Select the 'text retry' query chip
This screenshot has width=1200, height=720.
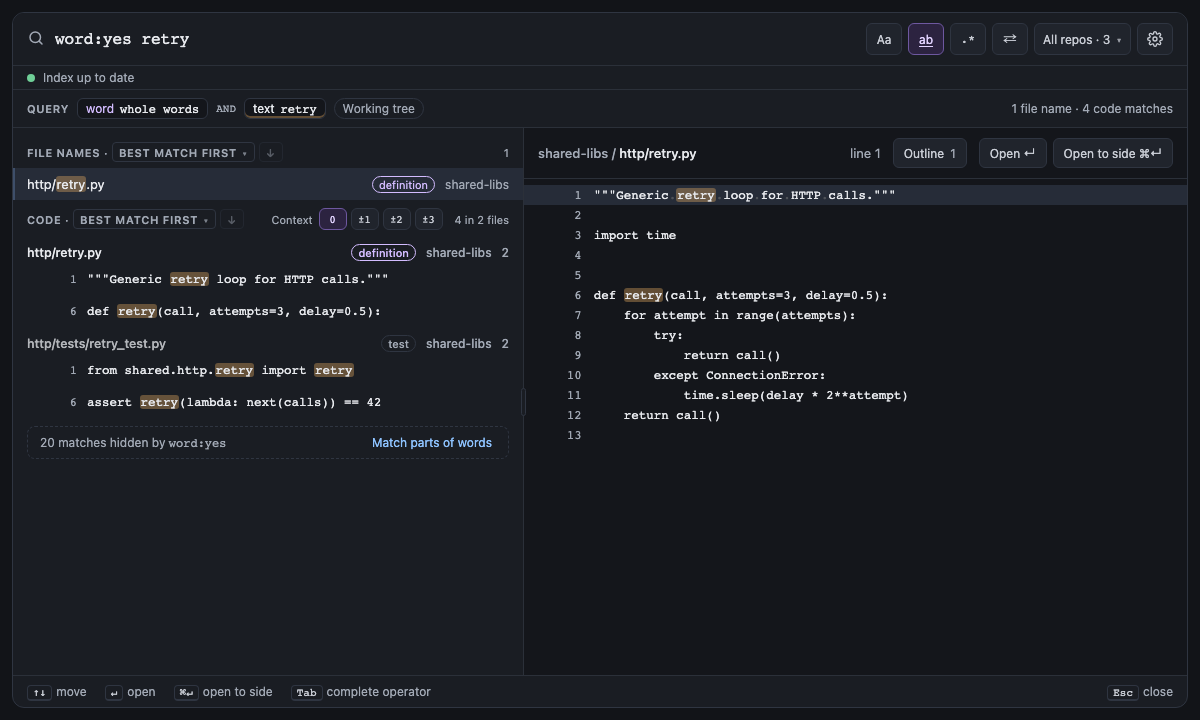point(285,109)
